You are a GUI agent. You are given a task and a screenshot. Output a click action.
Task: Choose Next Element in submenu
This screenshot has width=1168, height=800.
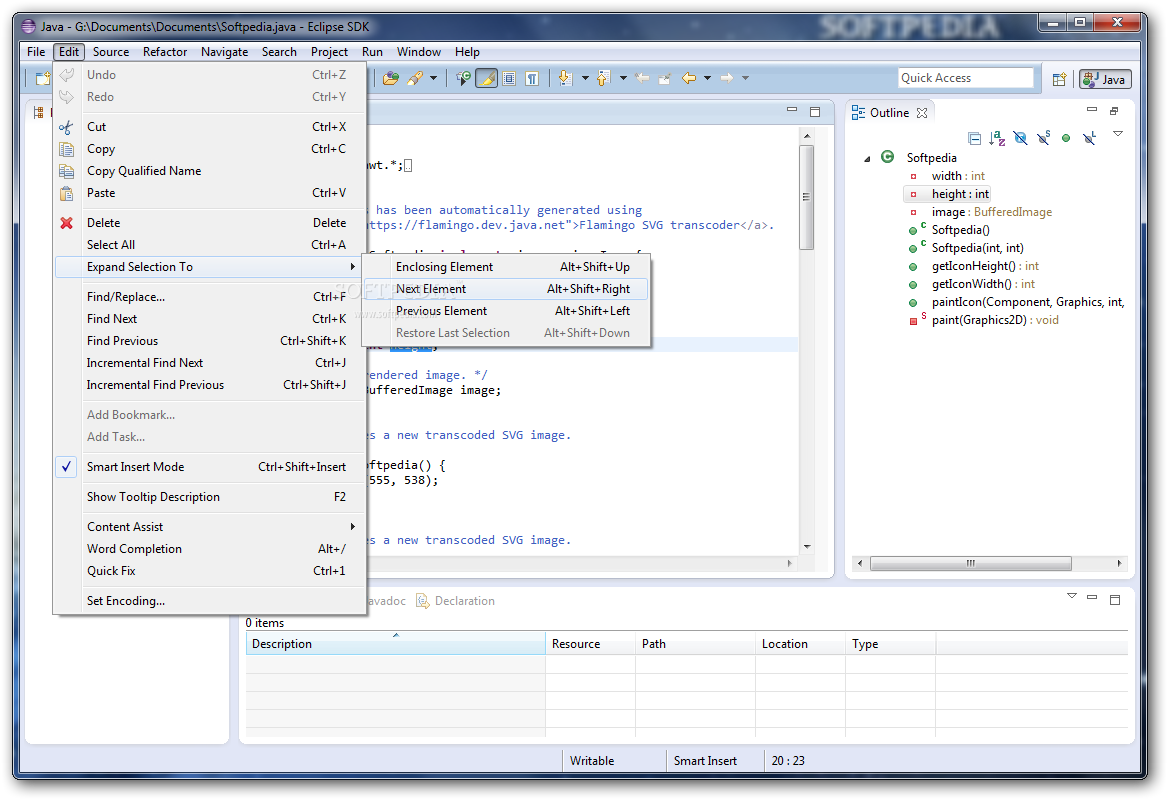506,289
